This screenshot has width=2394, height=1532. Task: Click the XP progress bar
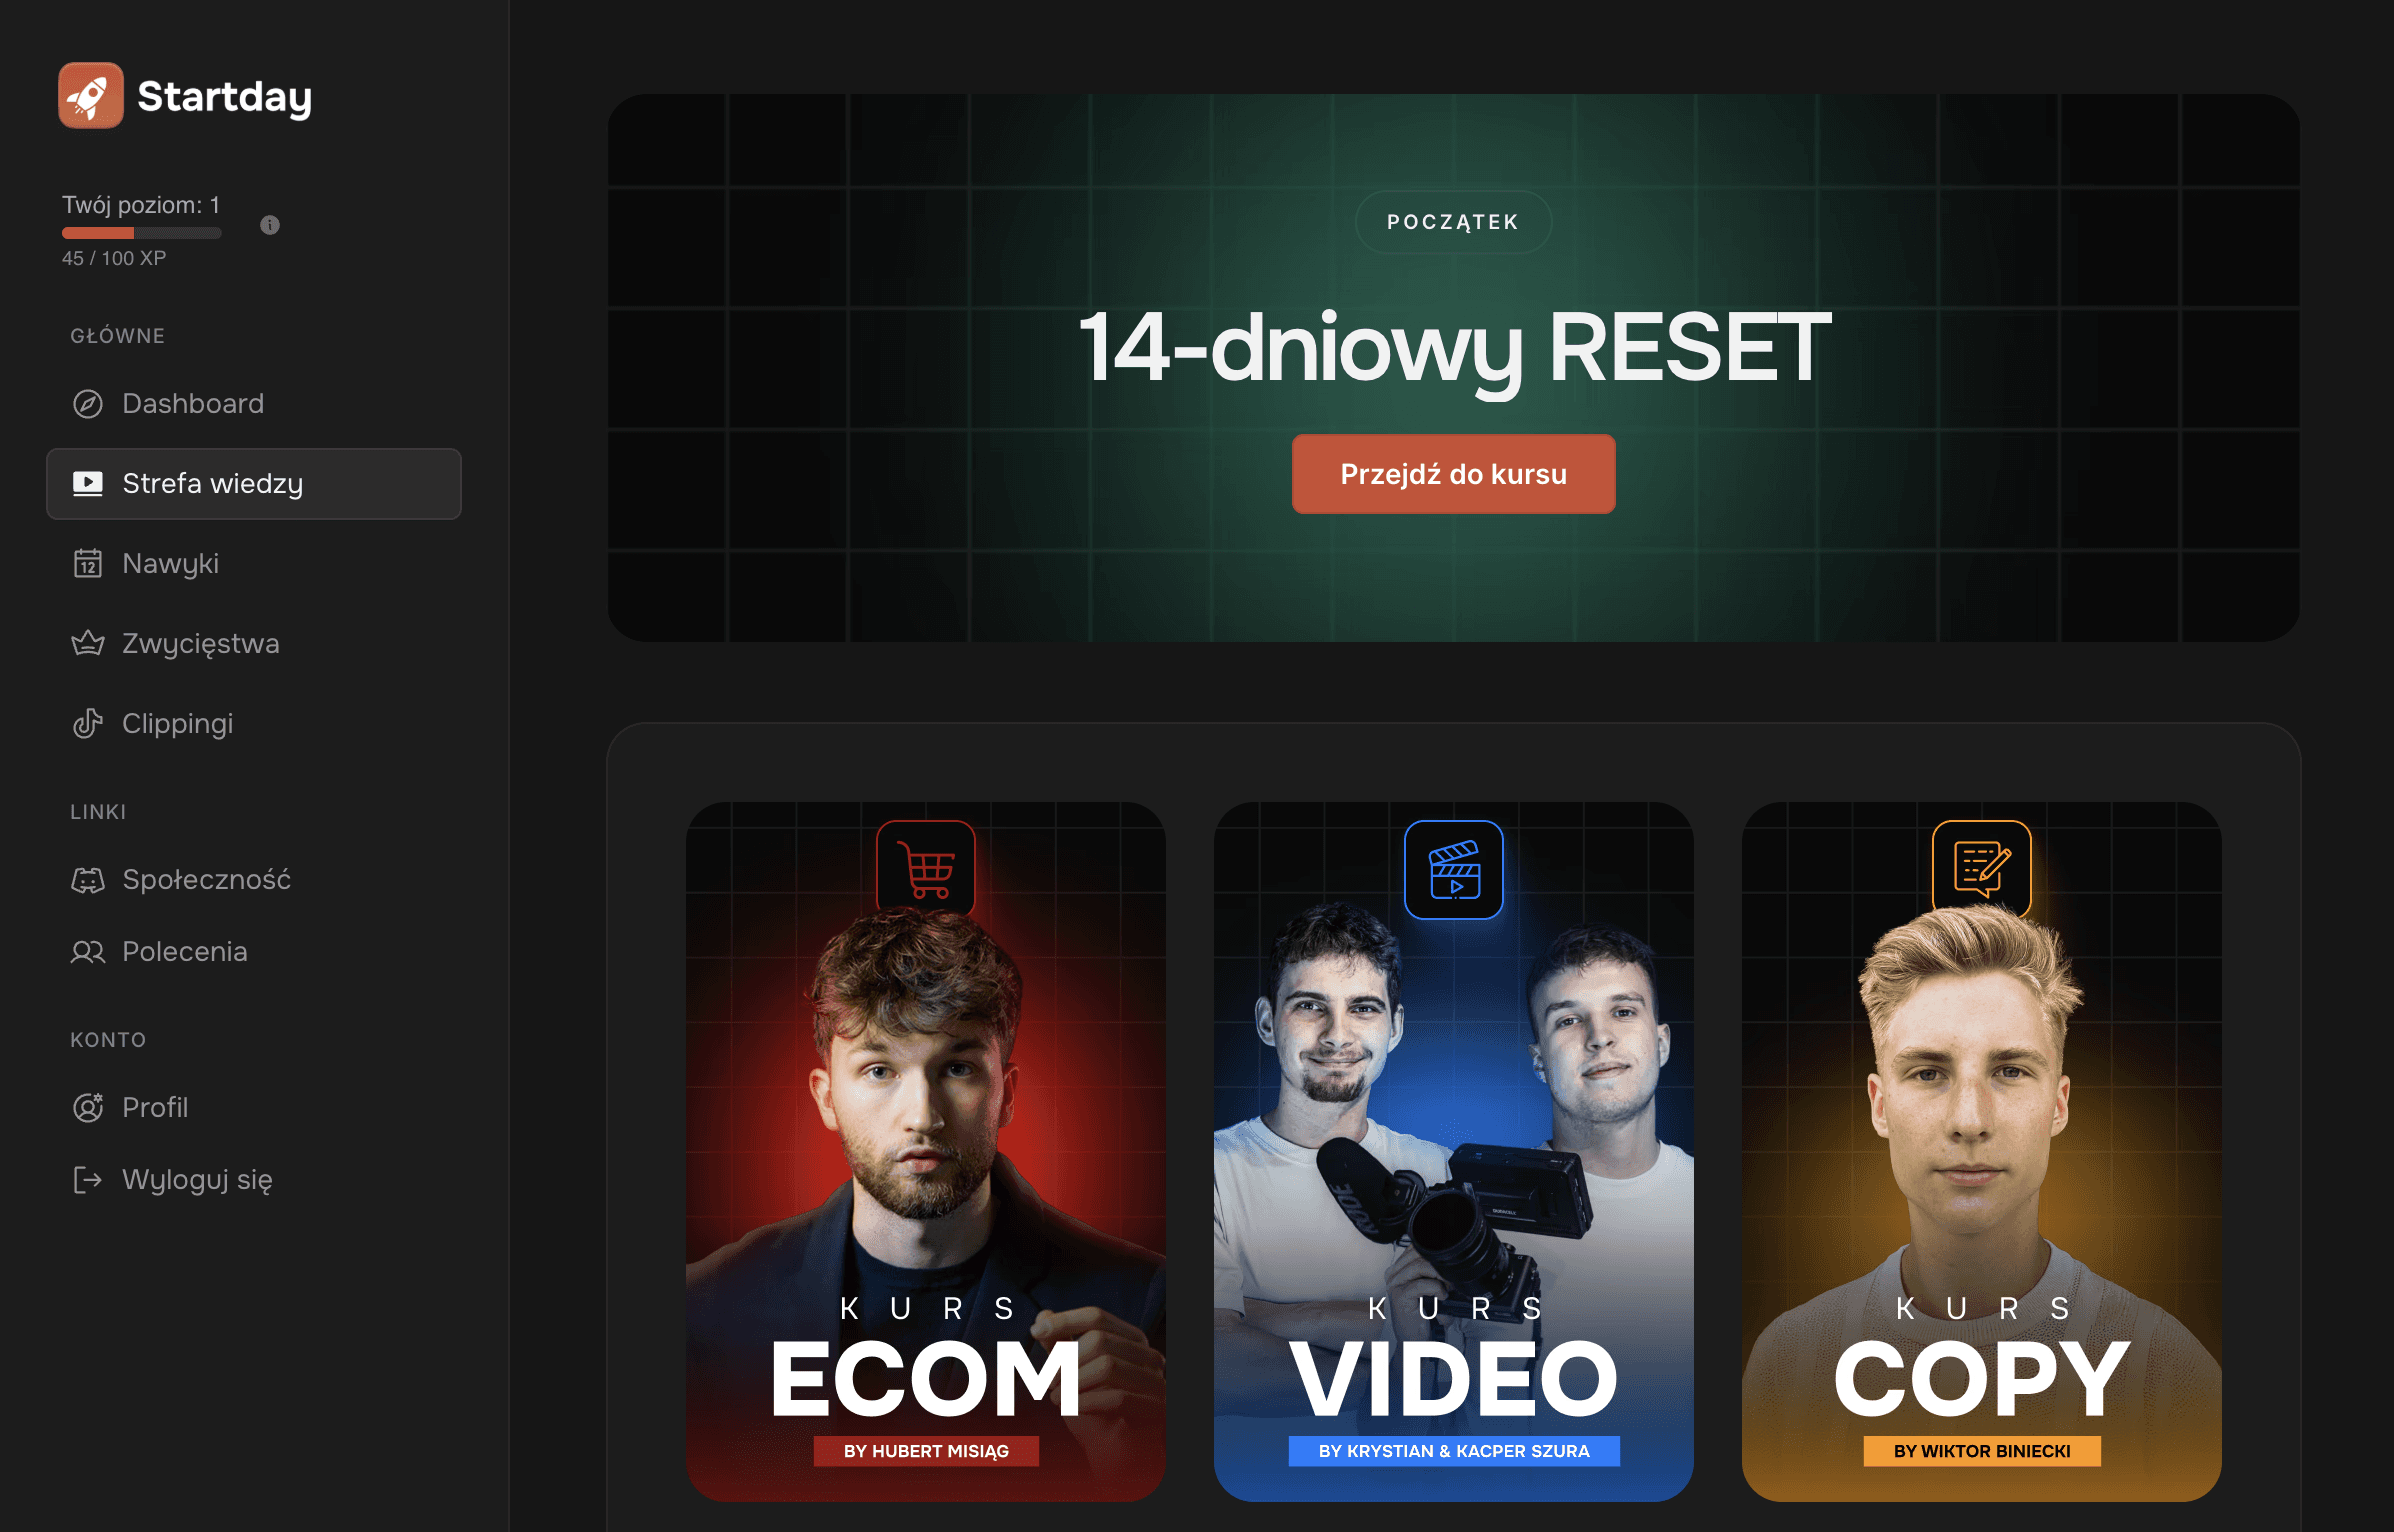(x=142, y=233)
